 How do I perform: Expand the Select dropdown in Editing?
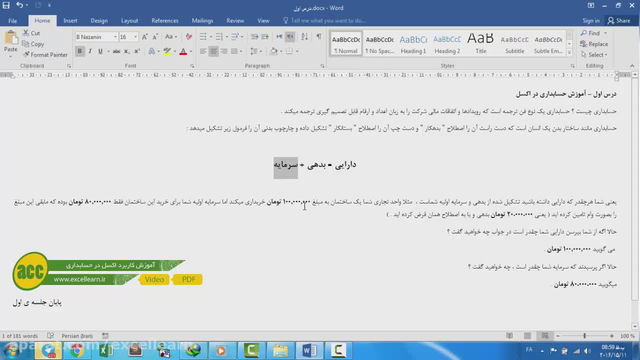(x=594, y=54)
